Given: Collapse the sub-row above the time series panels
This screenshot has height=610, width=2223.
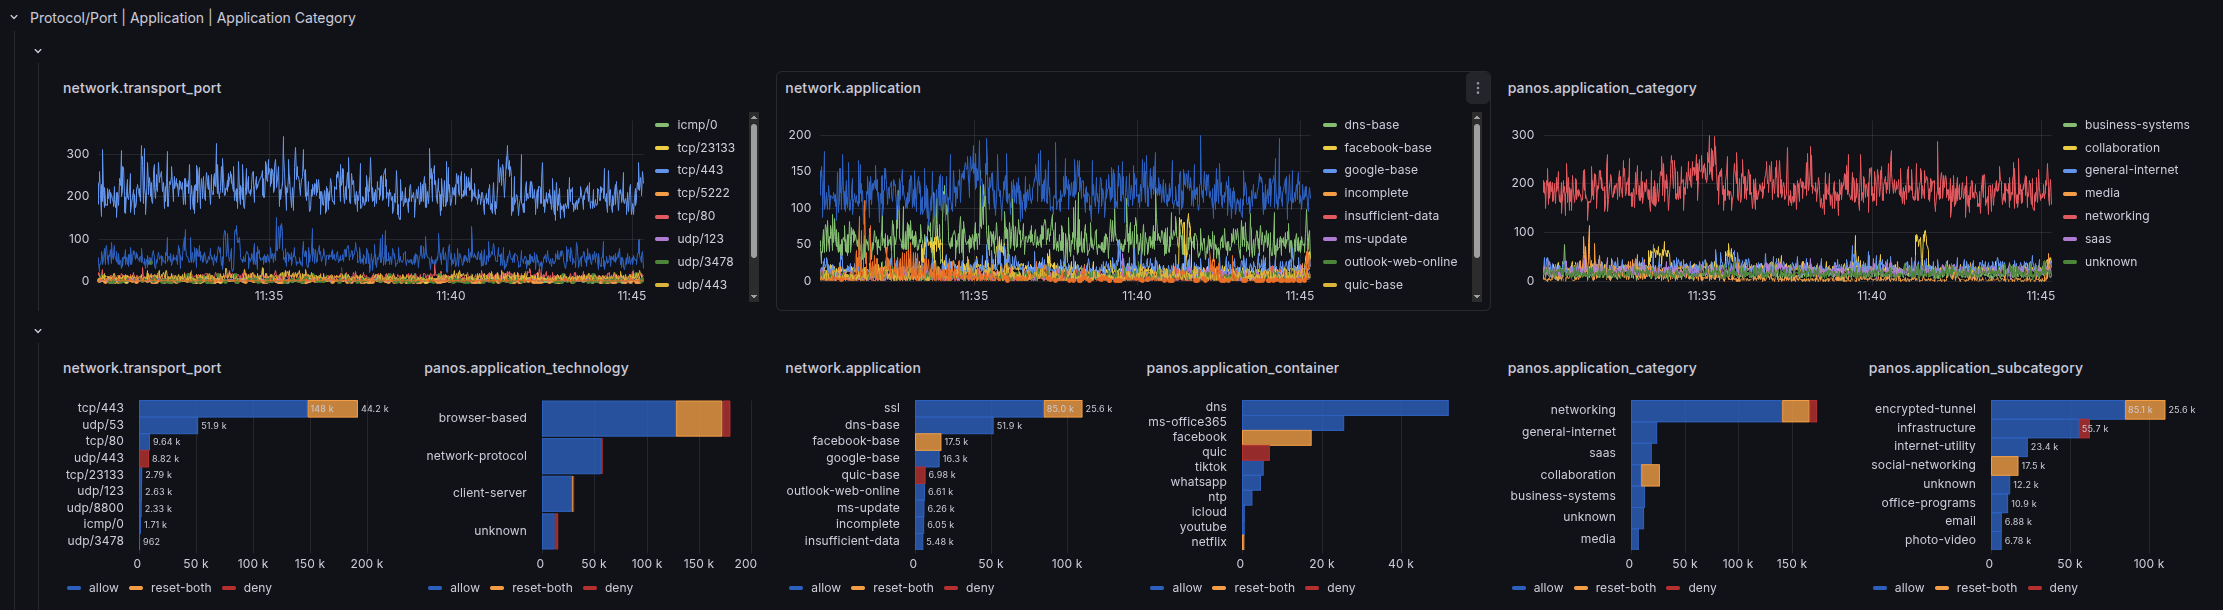Looking at the screenshot, I should pos(38,51).
